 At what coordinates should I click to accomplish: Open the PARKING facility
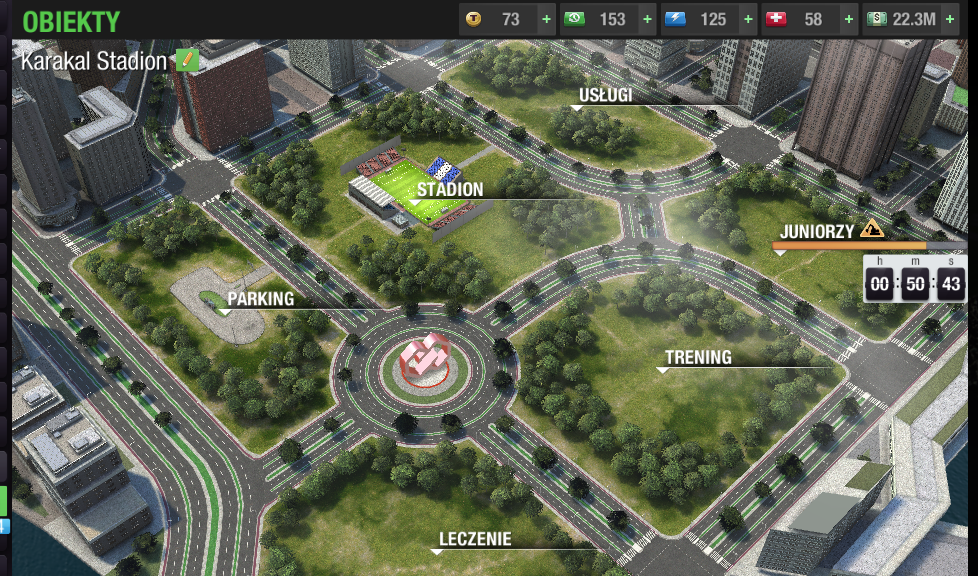(x=261, y=299)
